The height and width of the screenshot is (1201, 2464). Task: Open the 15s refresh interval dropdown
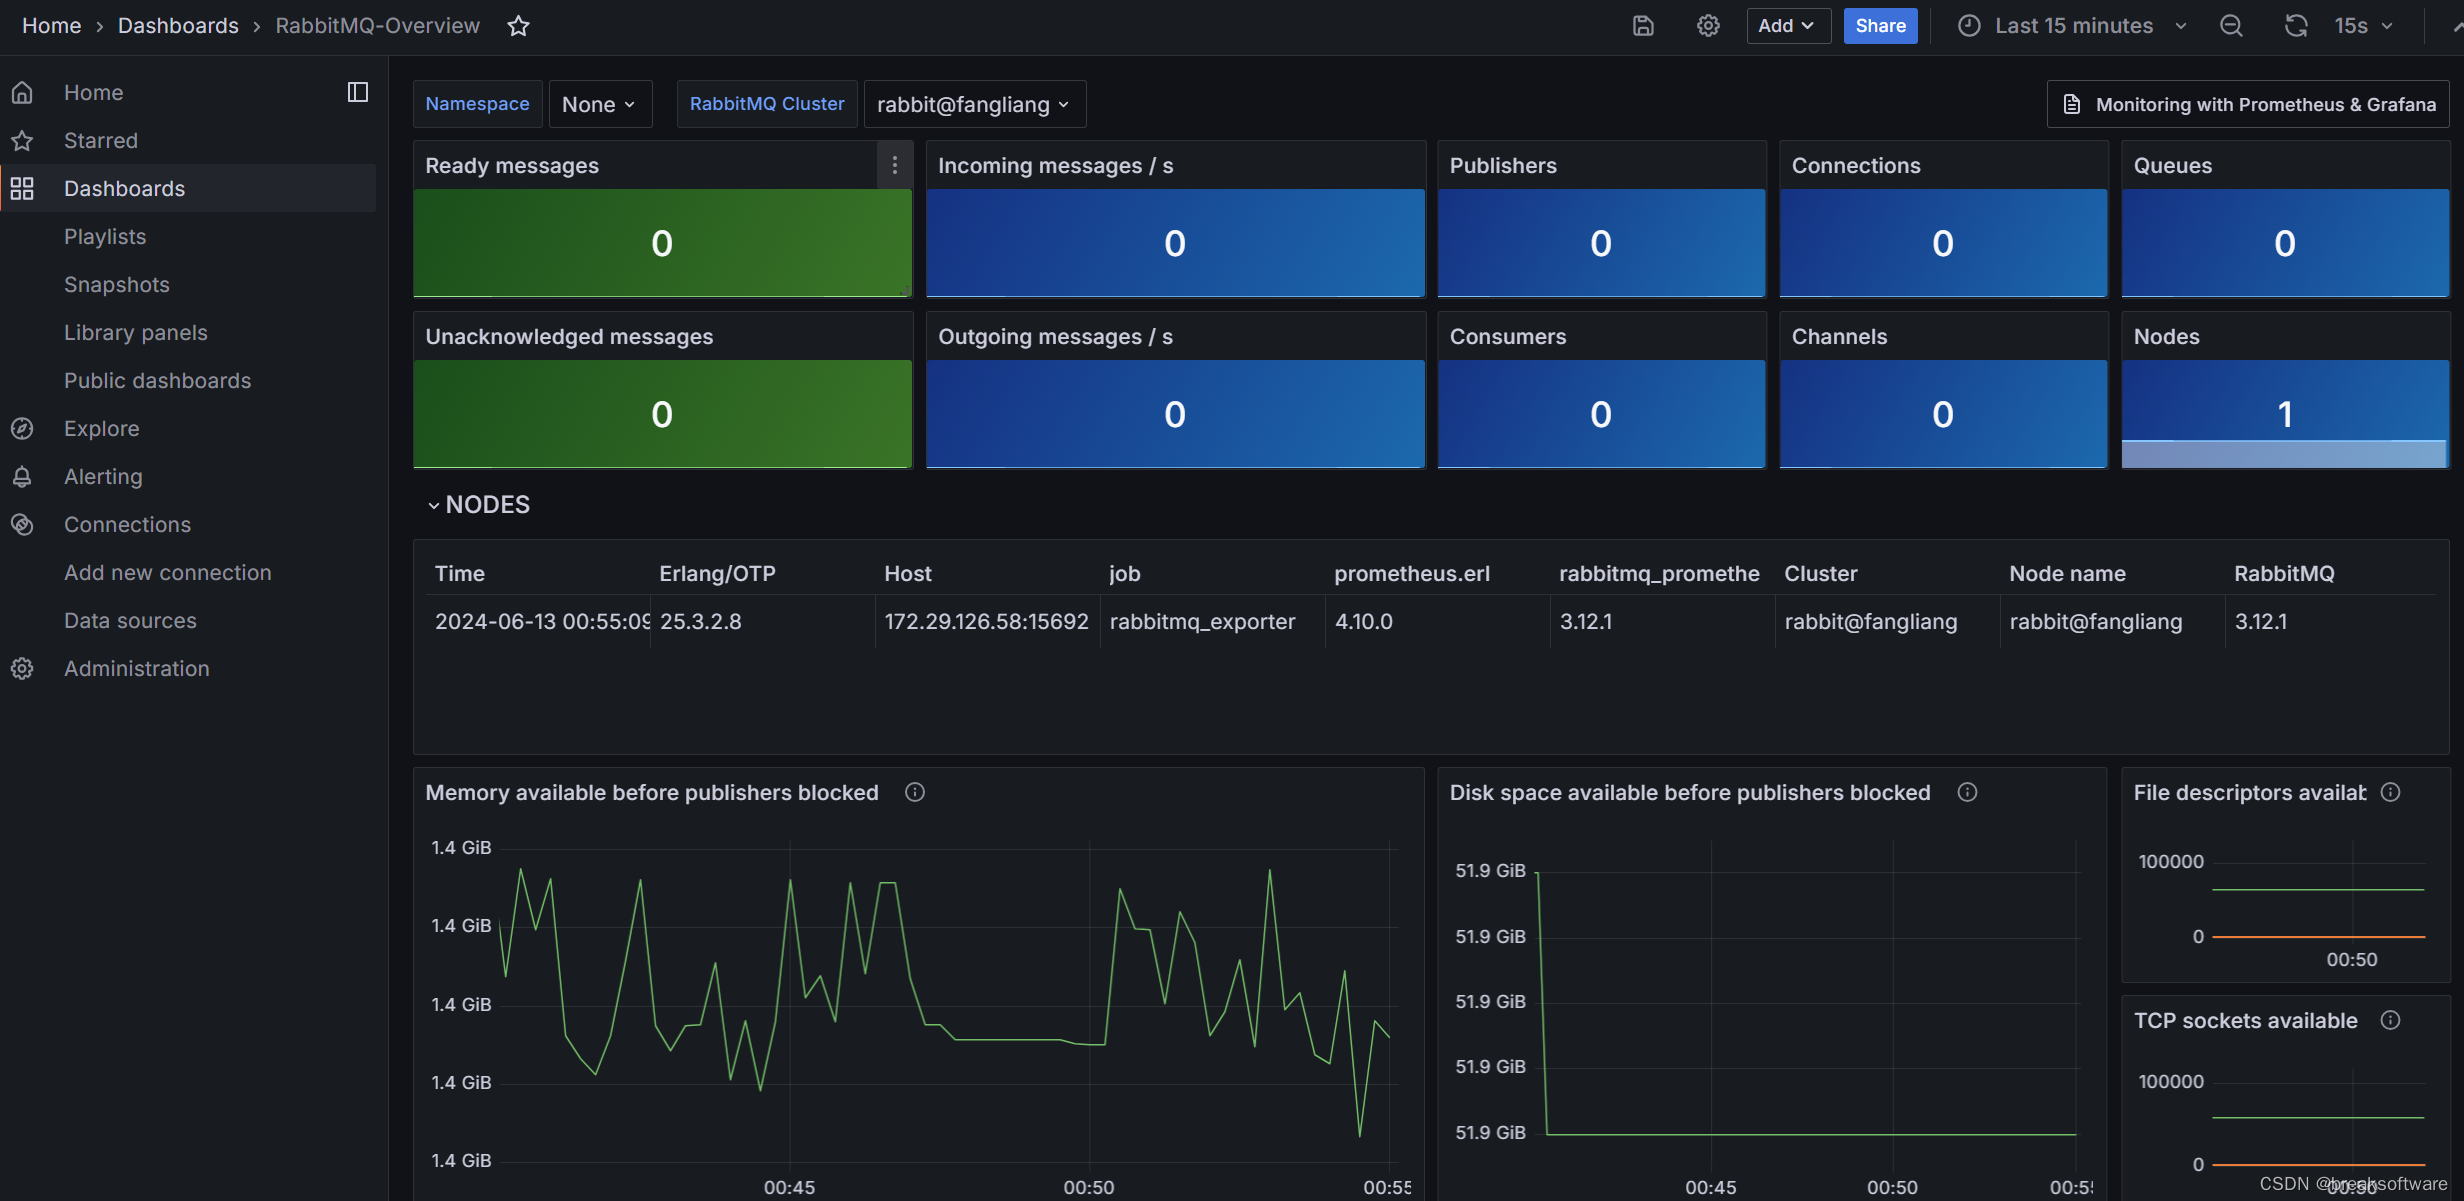[2363, 26]
